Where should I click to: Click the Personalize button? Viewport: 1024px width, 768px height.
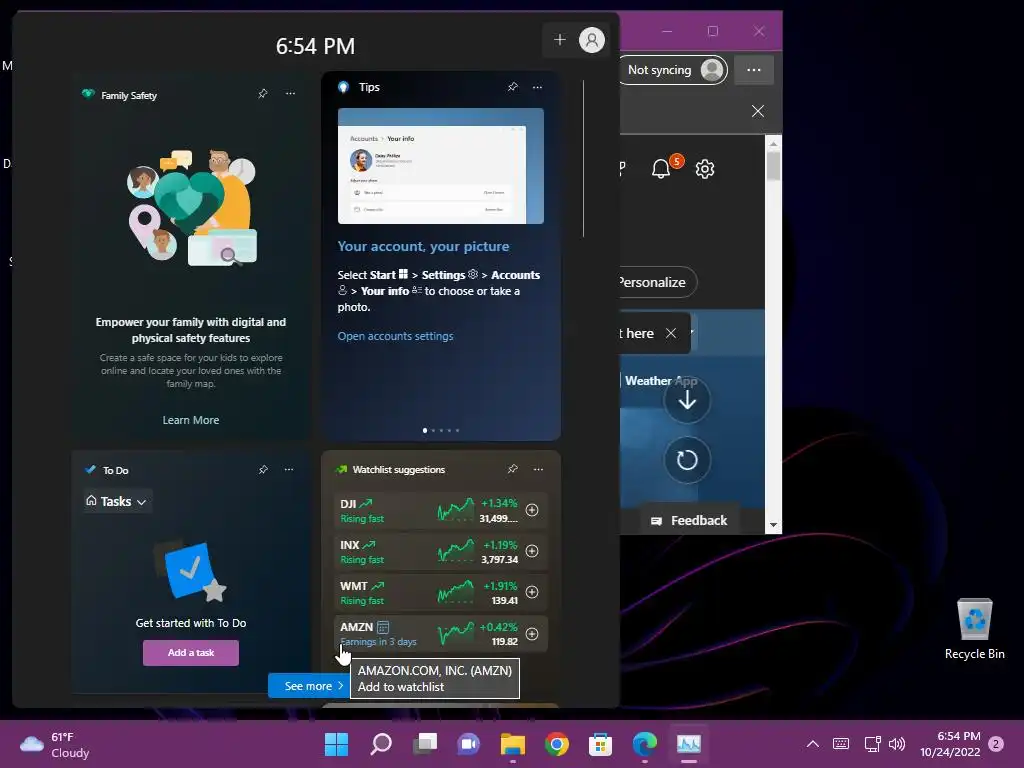pos(656,282)
